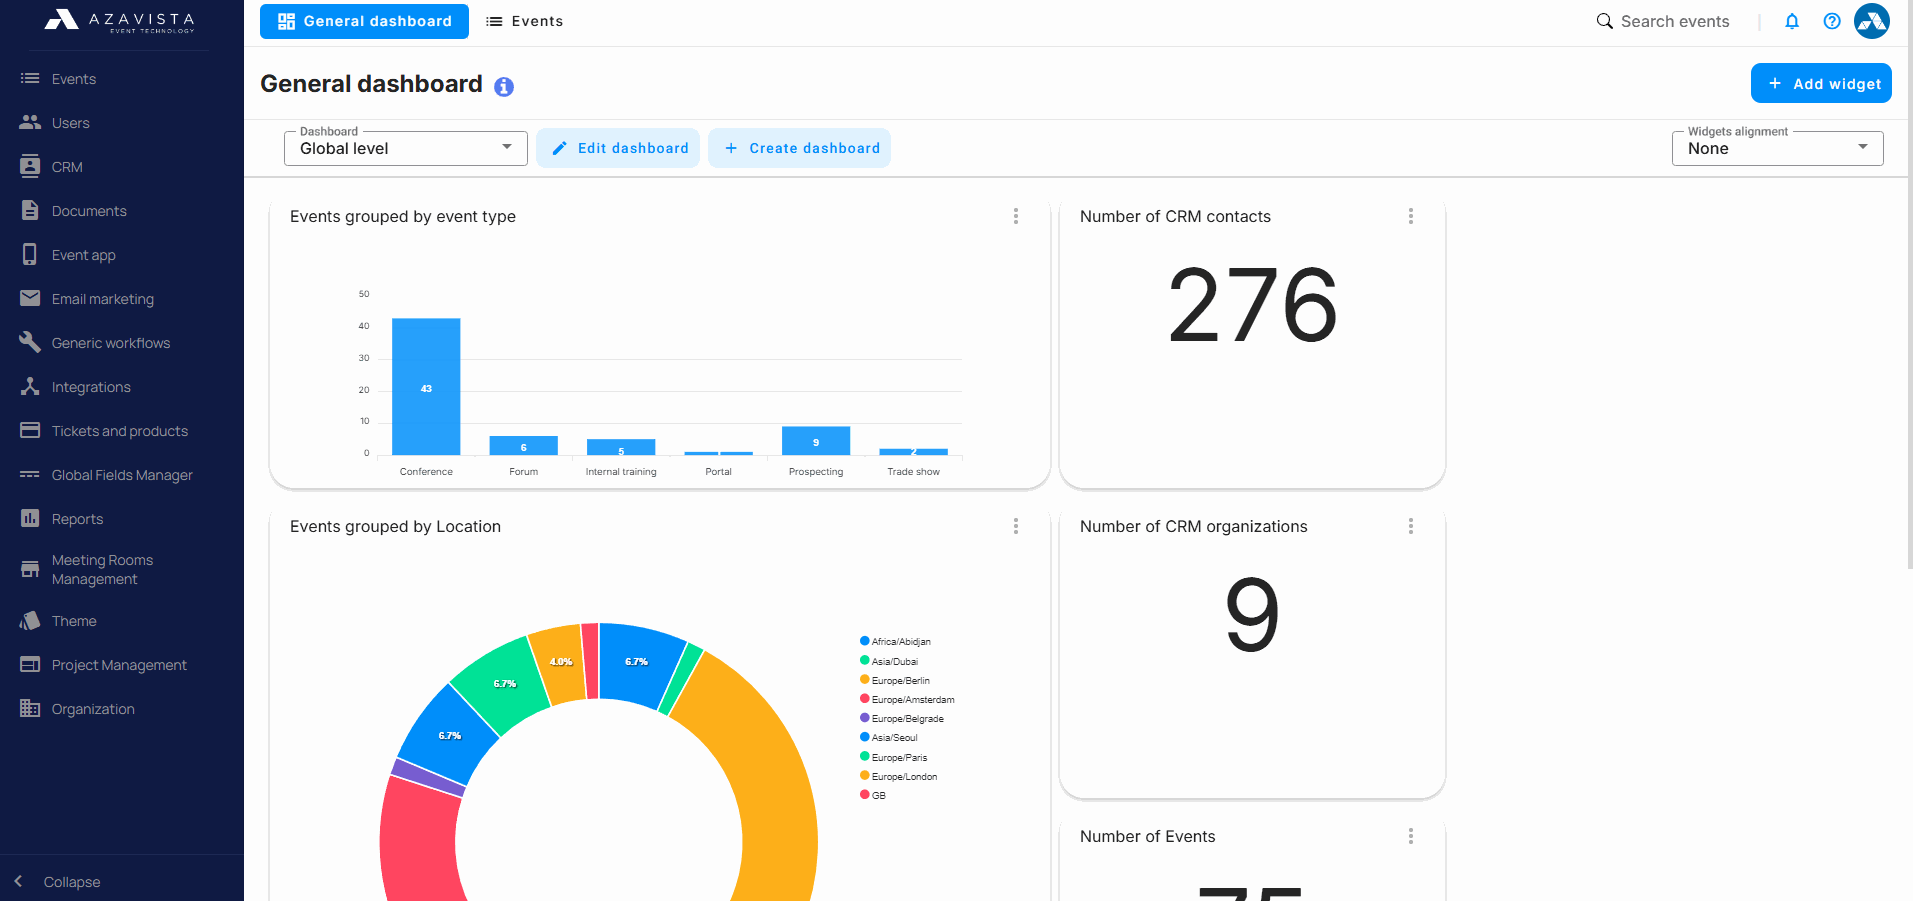Switch to the General dashboard tab

pyautogui.click(x=364, y=21)
